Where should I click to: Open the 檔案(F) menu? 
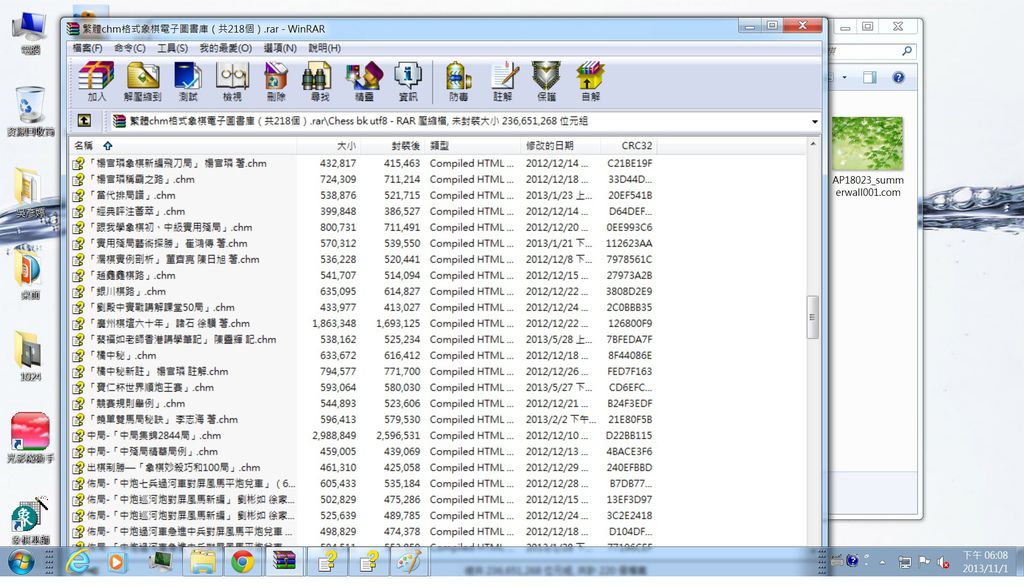click(88, 48)
